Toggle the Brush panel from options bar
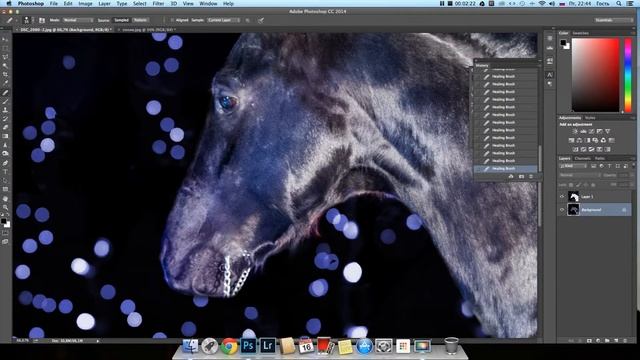 (x=42, y=20)
